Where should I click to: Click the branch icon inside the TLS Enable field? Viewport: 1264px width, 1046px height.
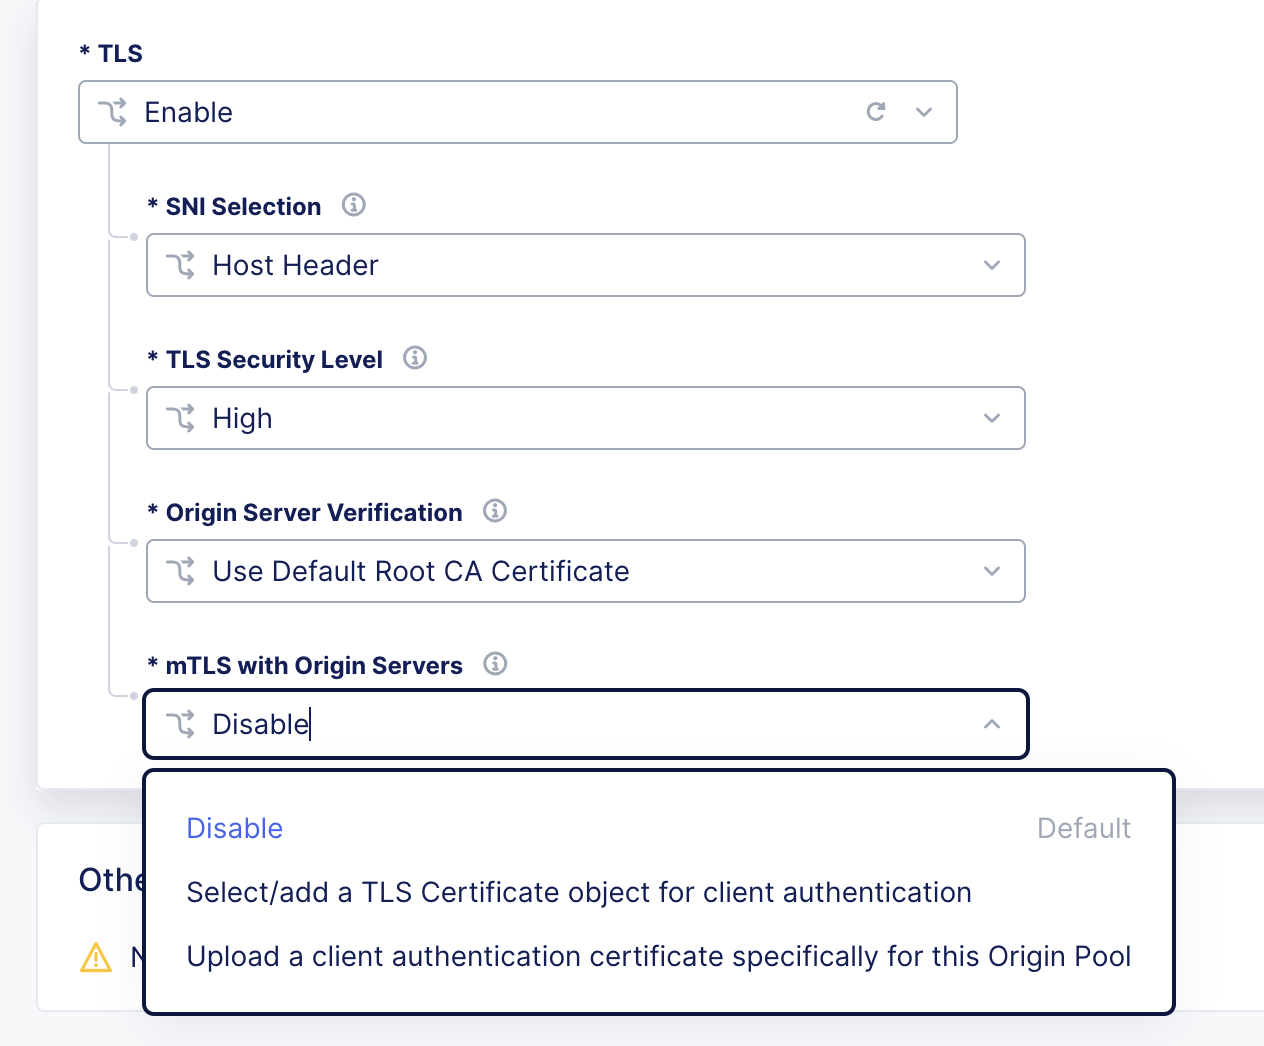click(114, 112)
